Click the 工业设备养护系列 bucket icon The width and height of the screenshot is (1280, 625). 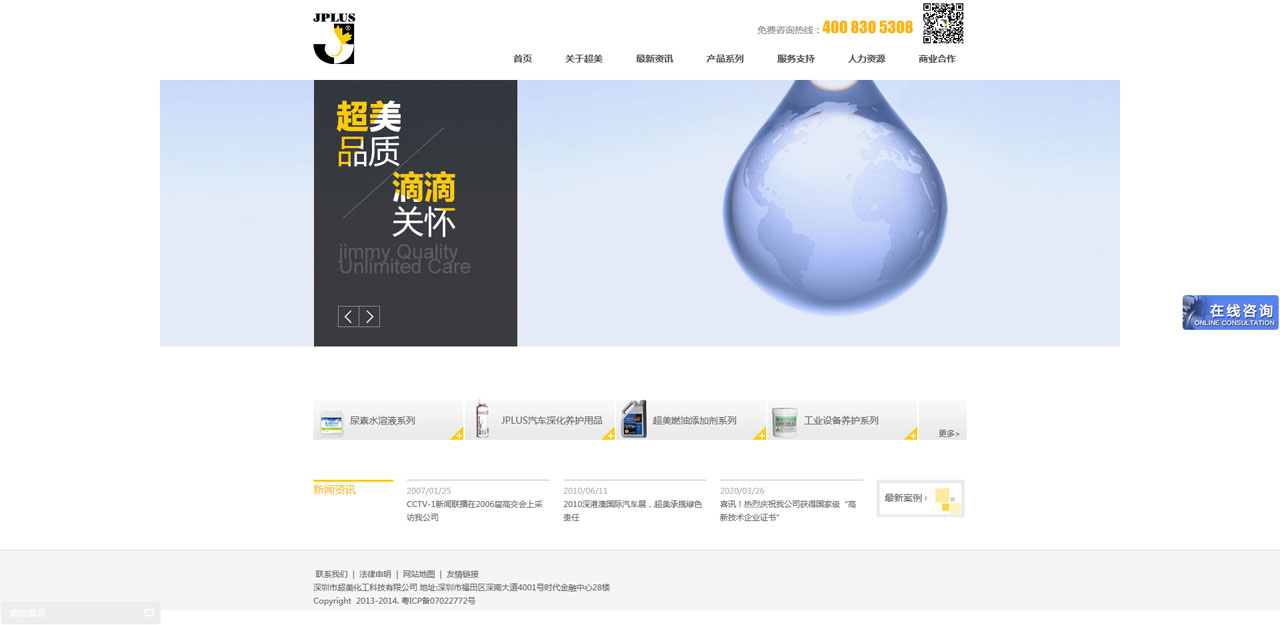click(785, 422)
